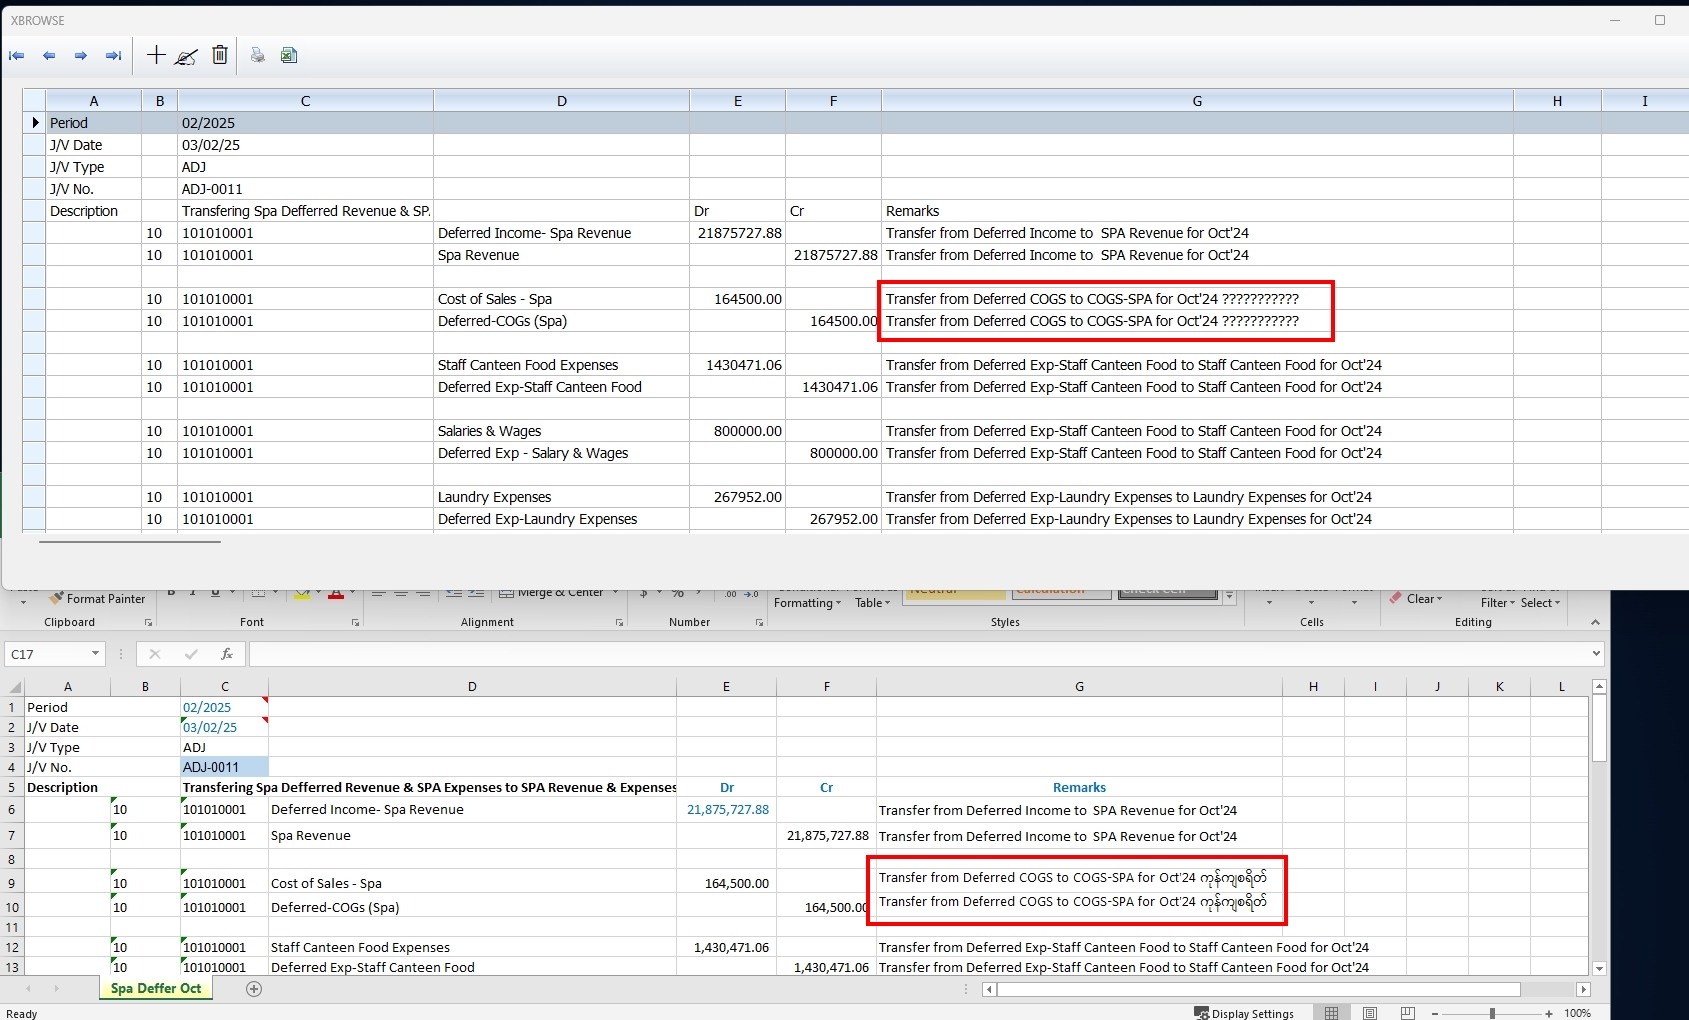
Task: Click the Insert Function fx icon
Action: pyautogui.click(x=227, y=654)
